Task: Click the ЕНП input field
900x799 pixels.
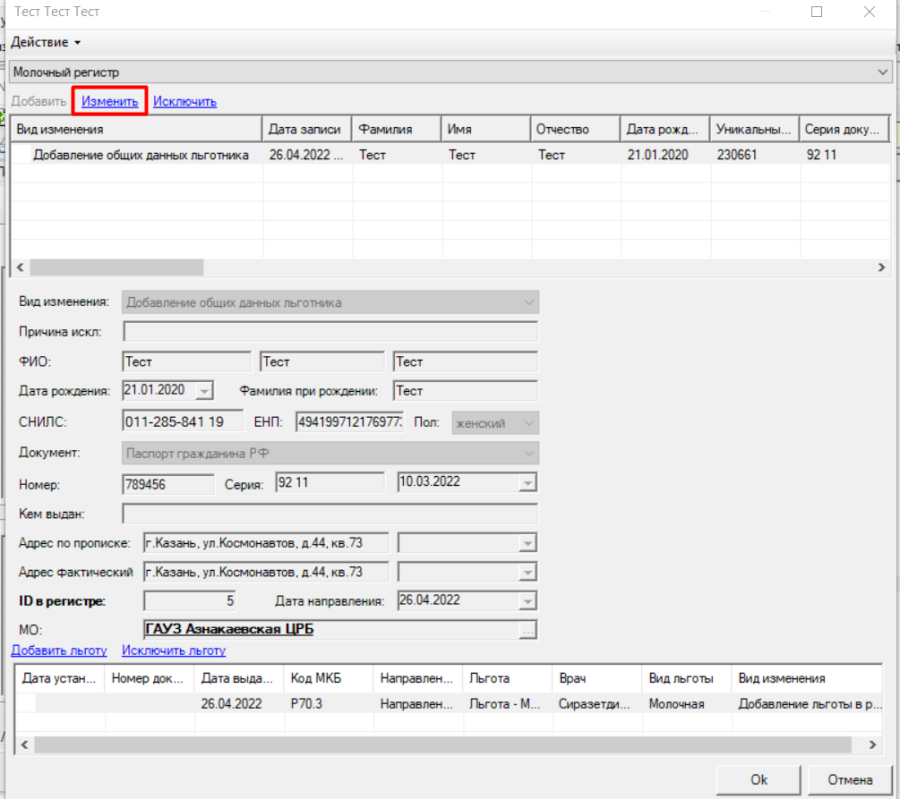Action: (x=350, y=422)
